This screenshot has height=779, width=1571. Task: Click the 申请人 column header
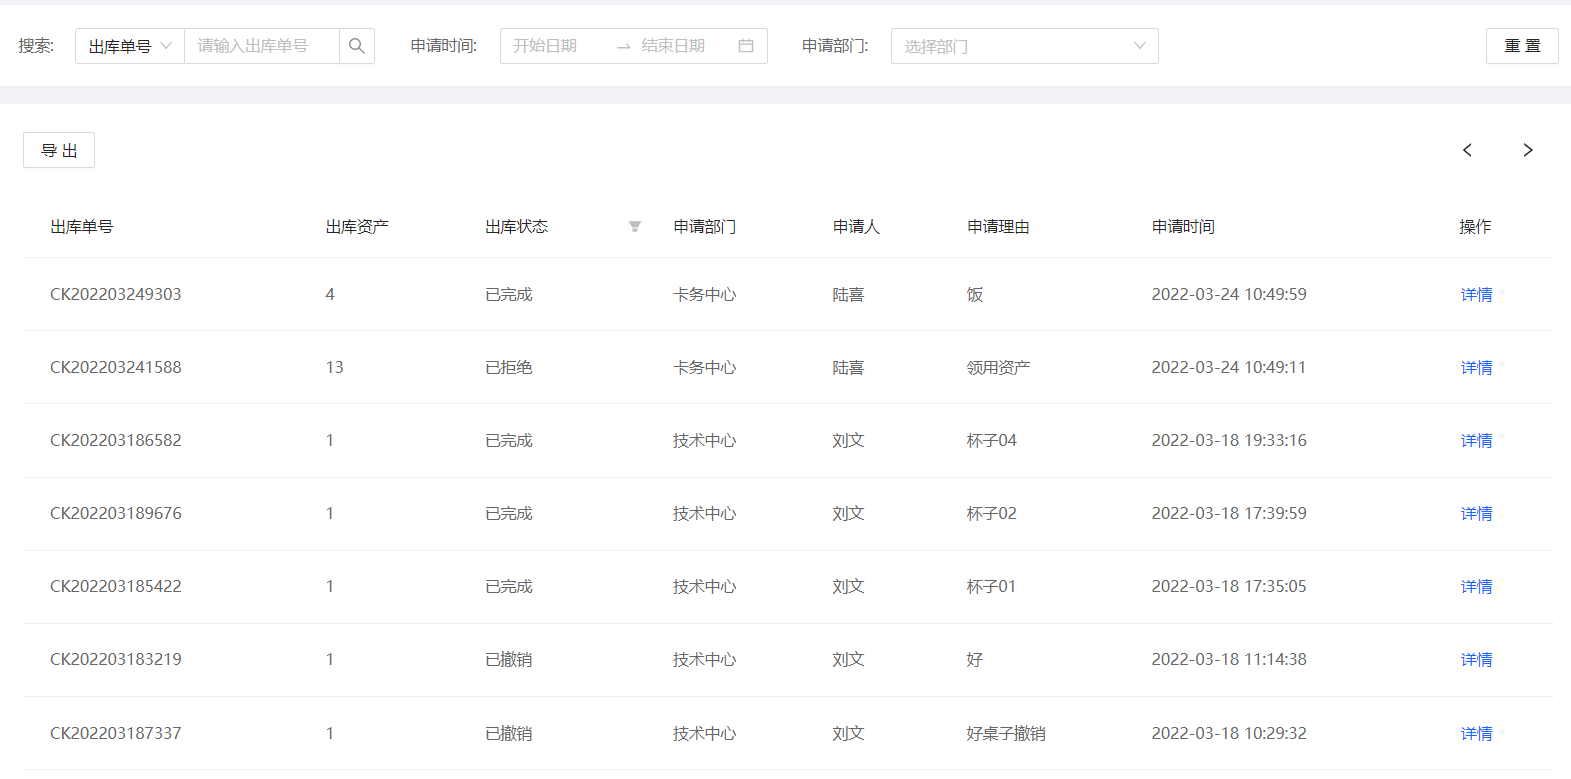pos(856,227)
